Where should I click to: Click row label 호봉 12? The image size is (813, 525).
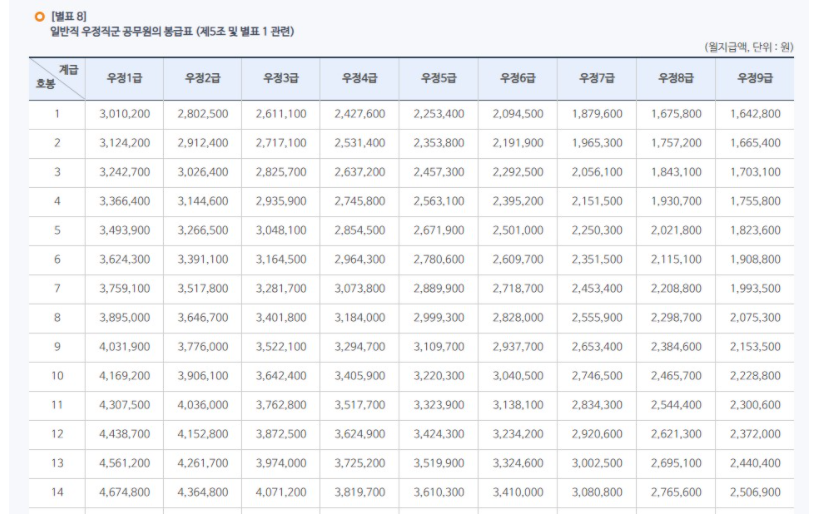(57, 434)
